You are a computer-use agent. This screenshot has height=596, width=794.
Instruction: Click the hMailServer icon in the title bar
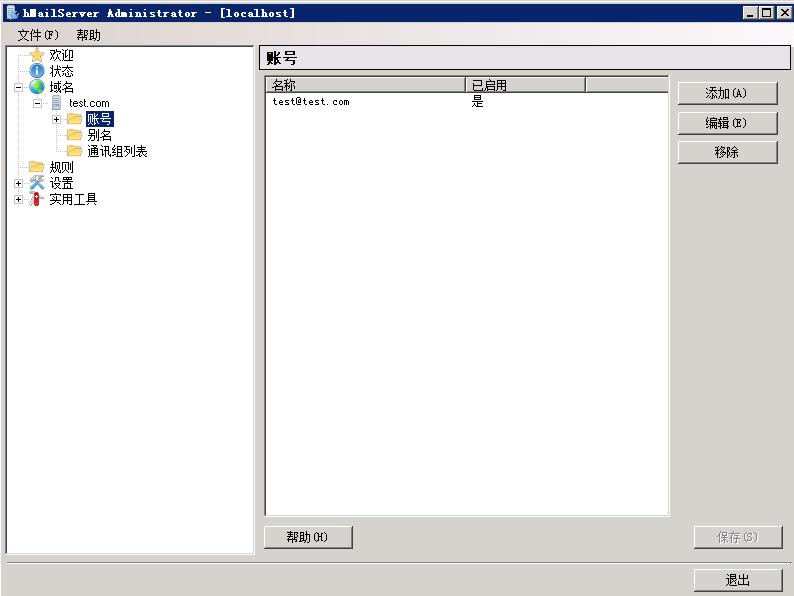(12, 12)
